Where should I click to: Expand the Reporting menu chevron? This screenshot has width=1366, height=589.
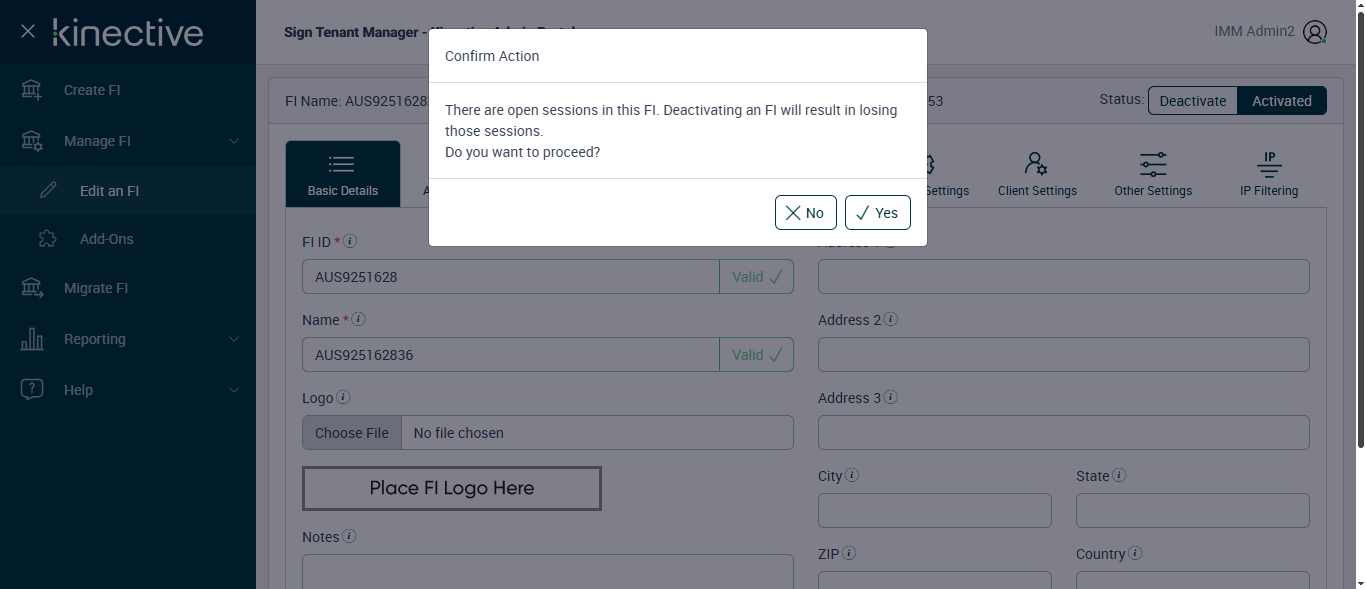tap(234, 339)
